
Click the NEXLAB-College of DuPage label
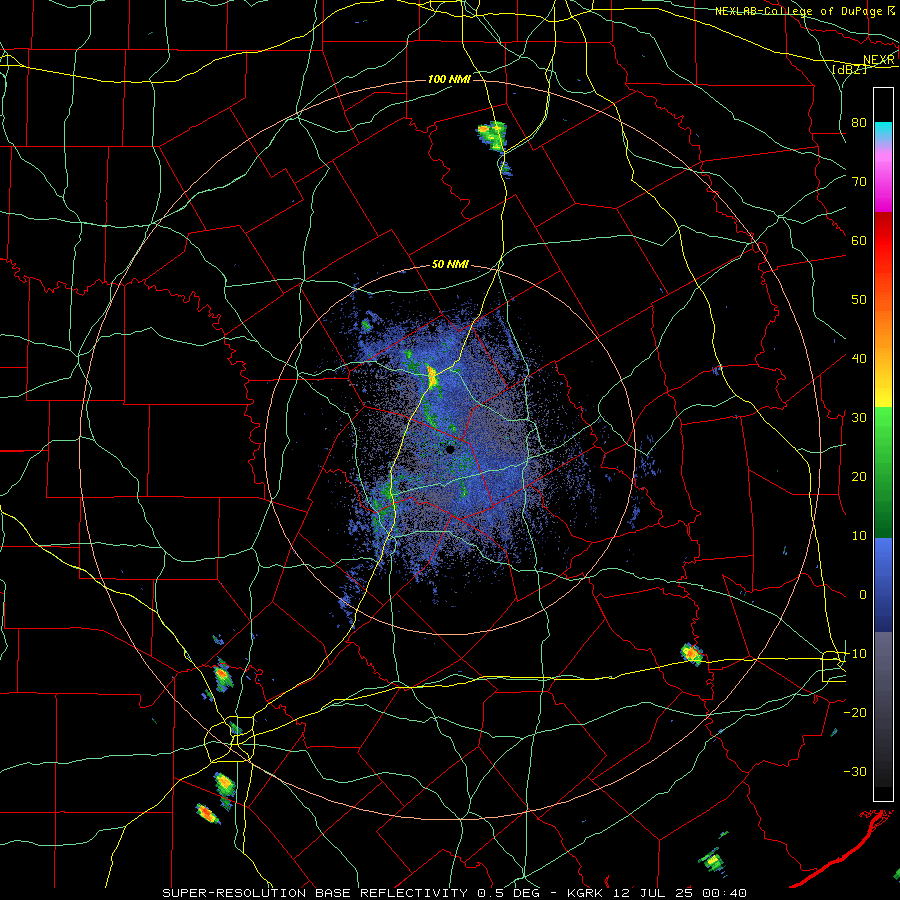[x=799, y=11]
